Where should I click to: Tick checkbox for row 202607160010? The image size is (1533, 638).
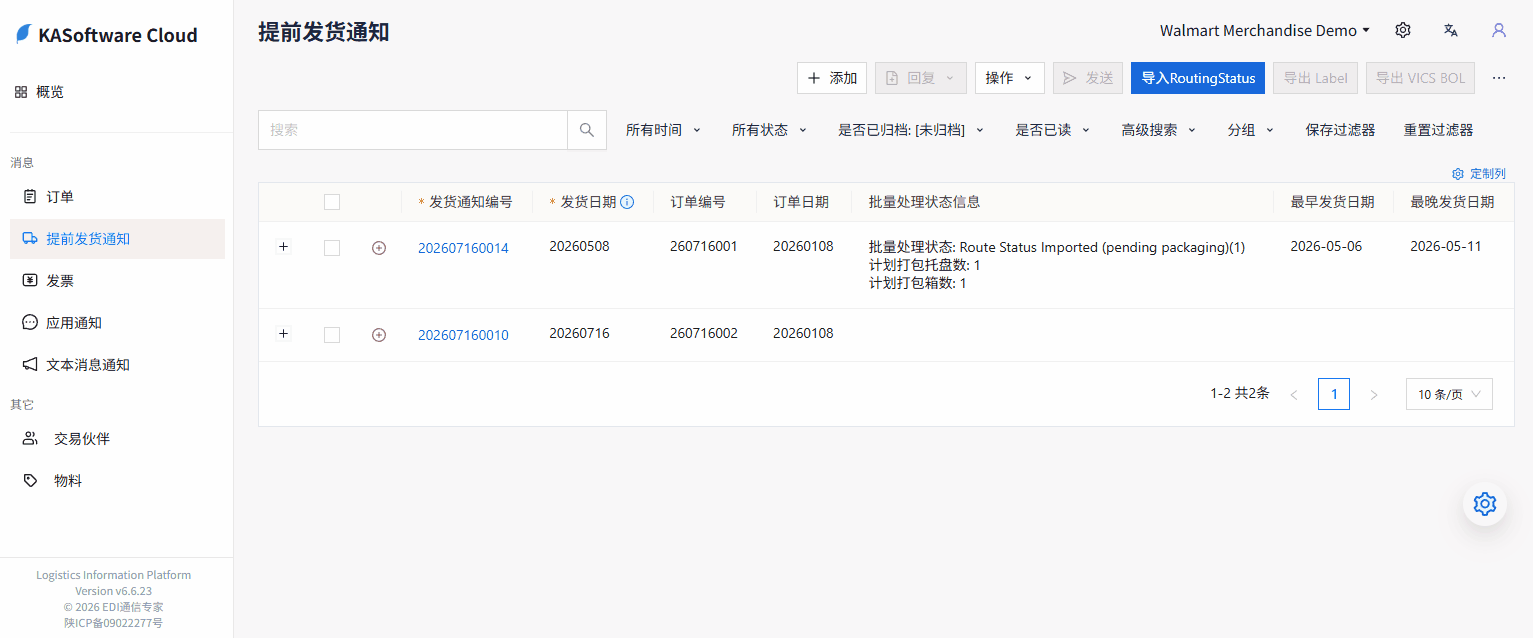coord(332,335)
